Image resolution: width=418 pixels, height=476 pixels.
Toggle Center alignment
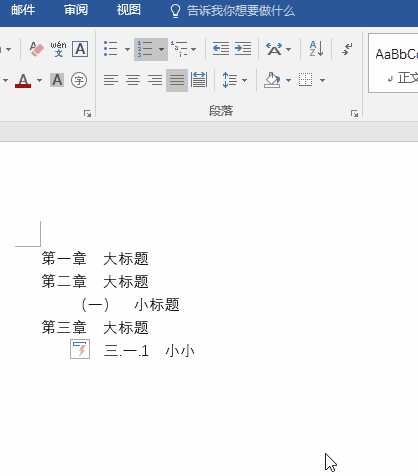tap(133, 80)
